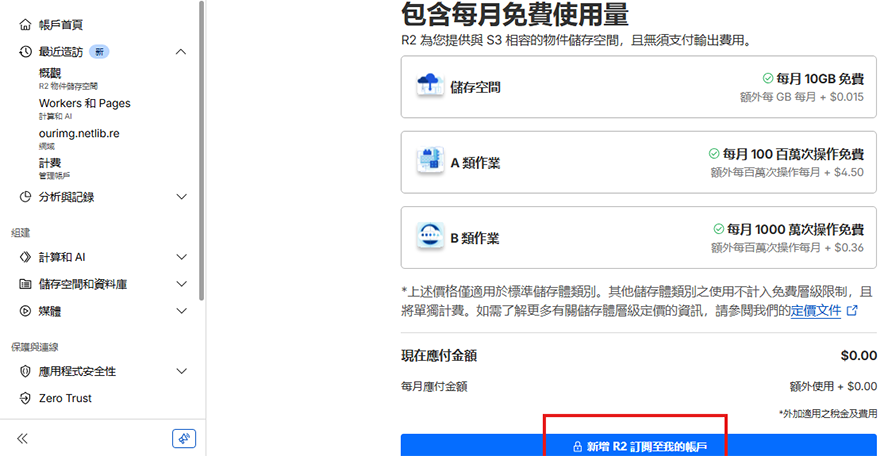The image size is (888, 456).
Task: Click the 保護與連線 section header
Action: click(35, 347)
